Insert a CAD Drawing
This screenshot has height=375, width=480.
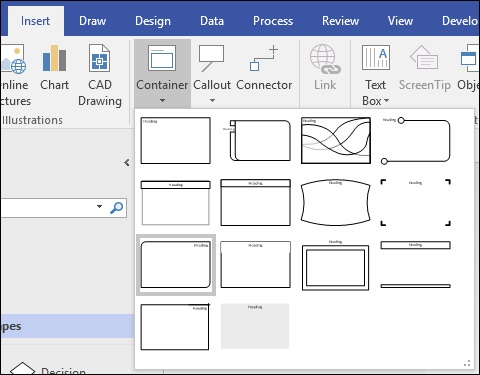(100, 75)
